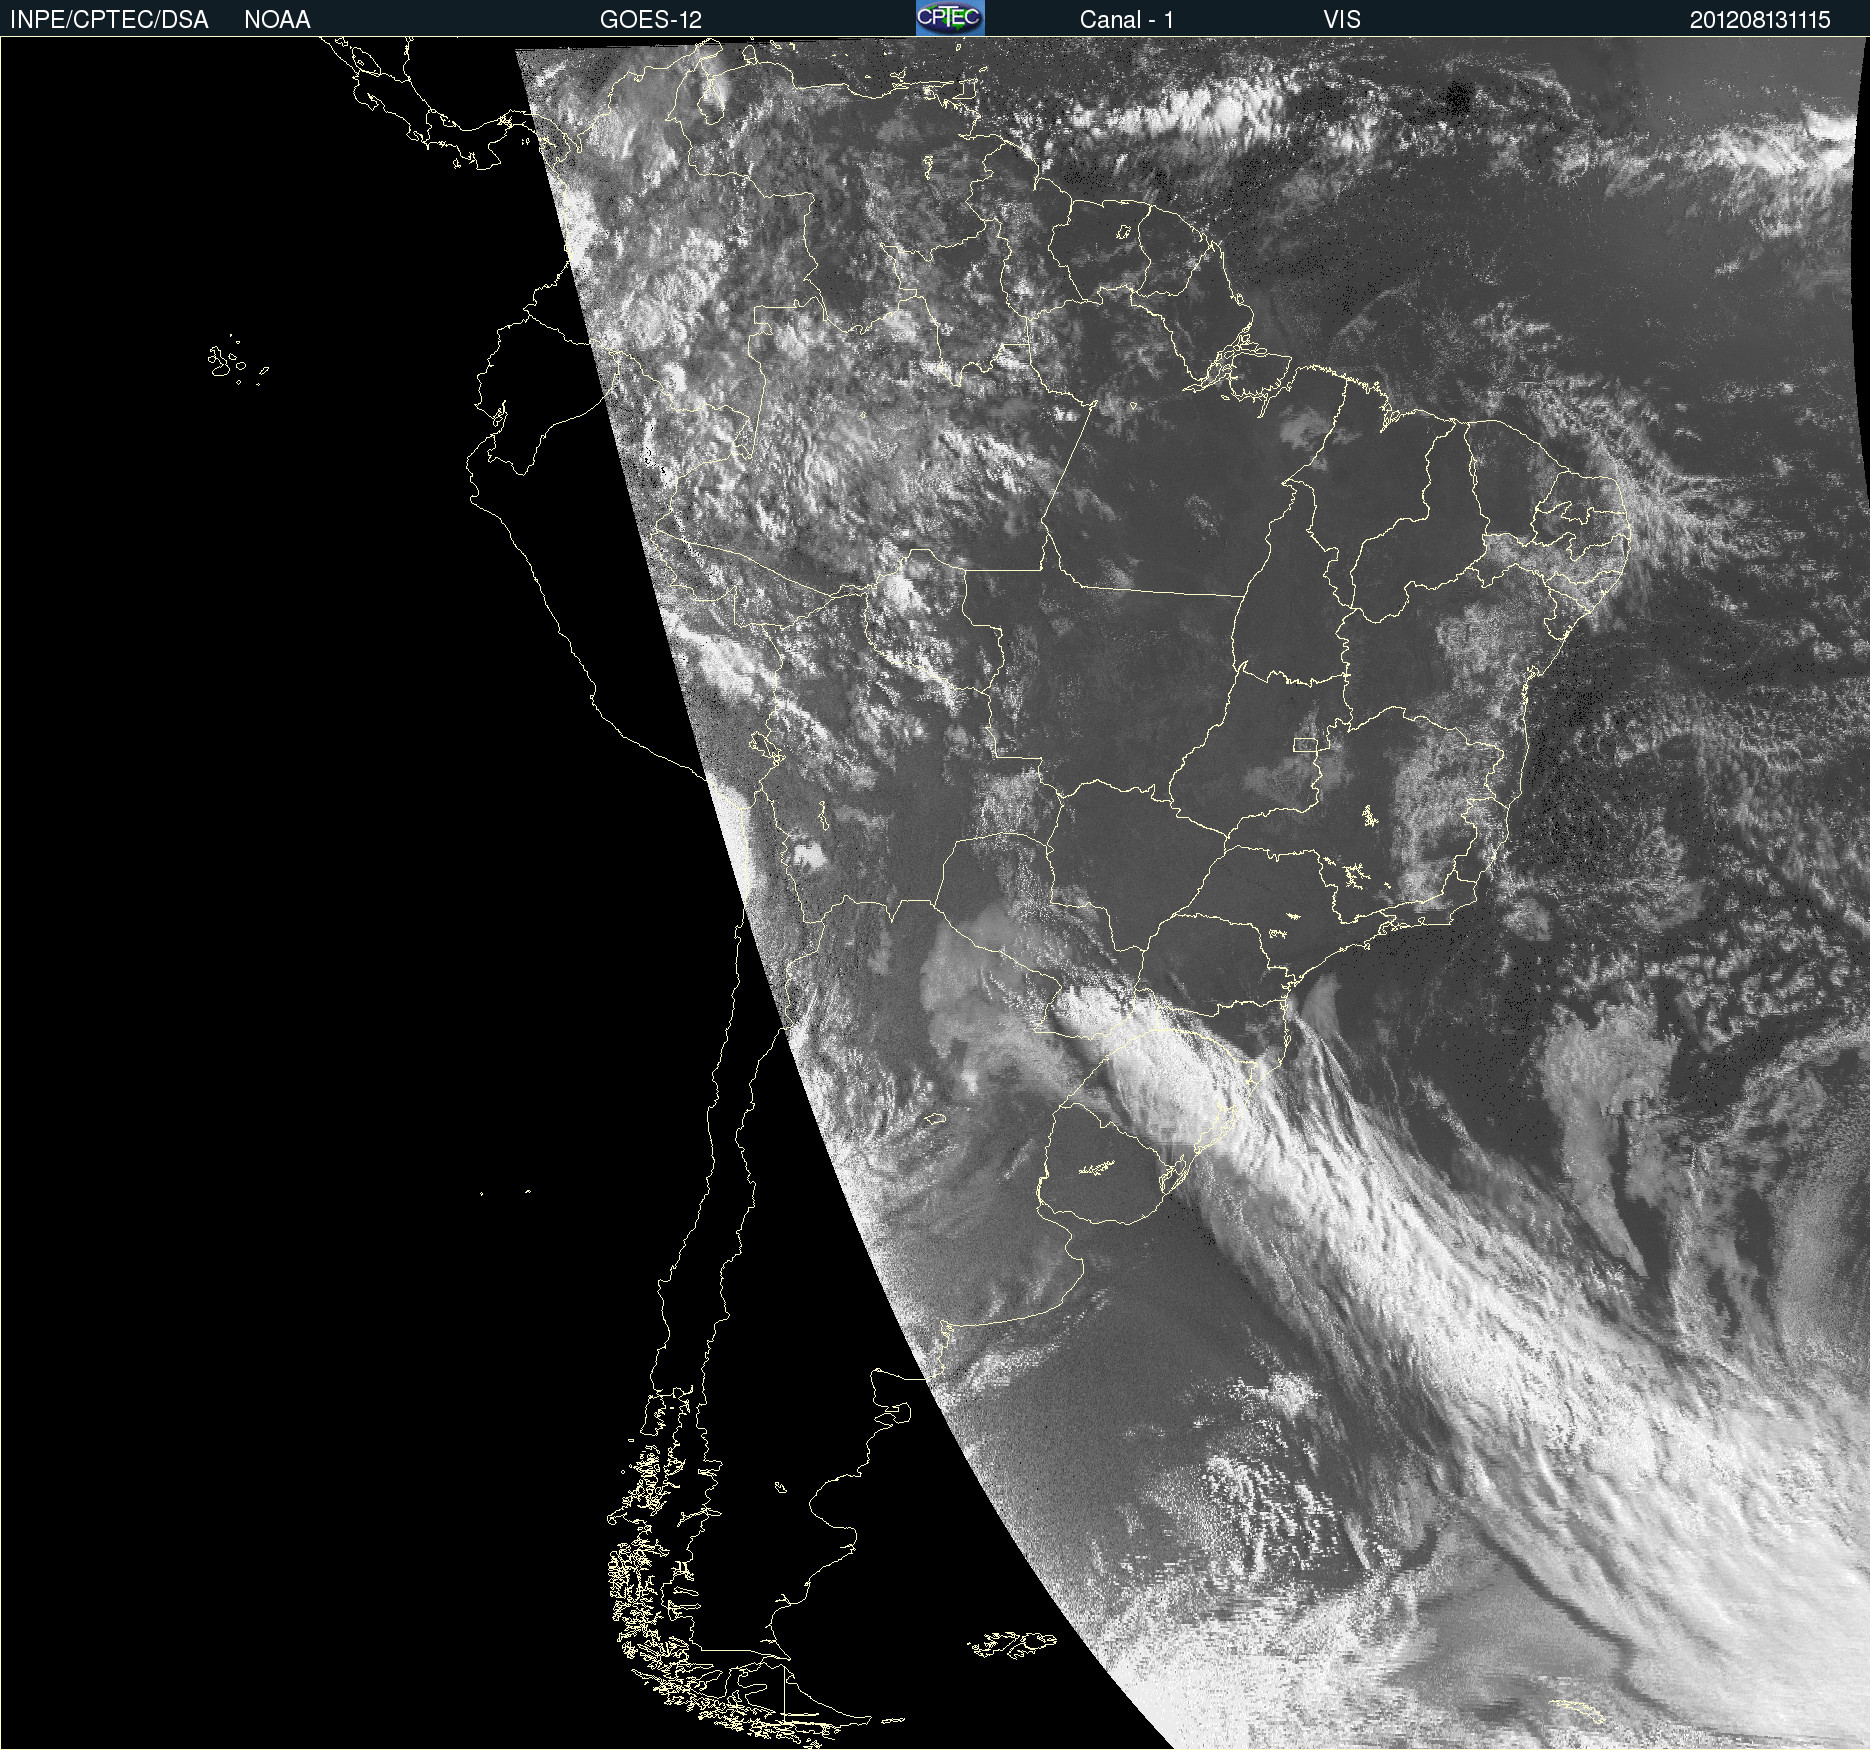Click the 201208131115 timestamp

pyautogui.click(x=1760, y=20)
